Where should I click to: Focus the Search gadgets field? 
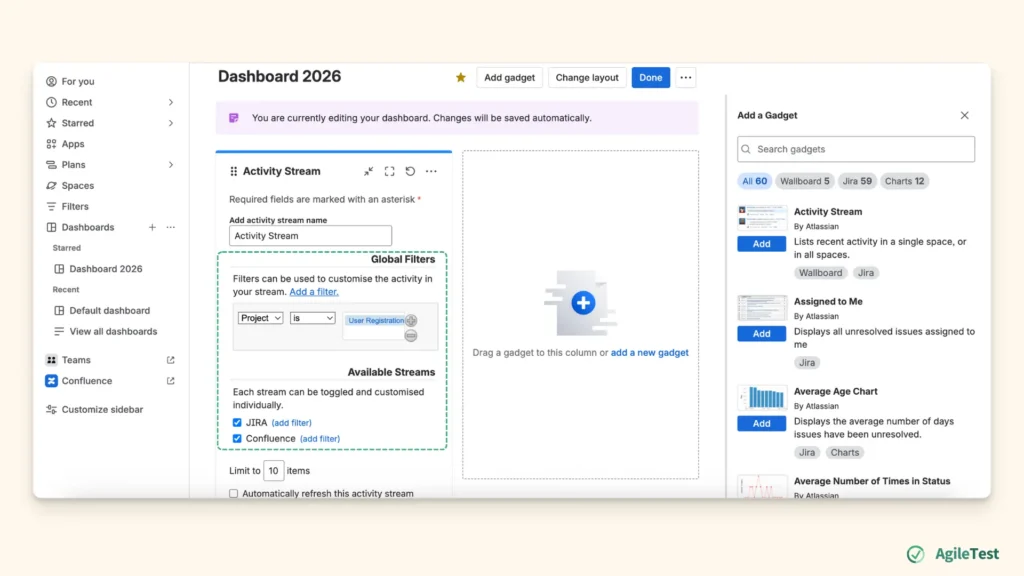tap(856, 149)
